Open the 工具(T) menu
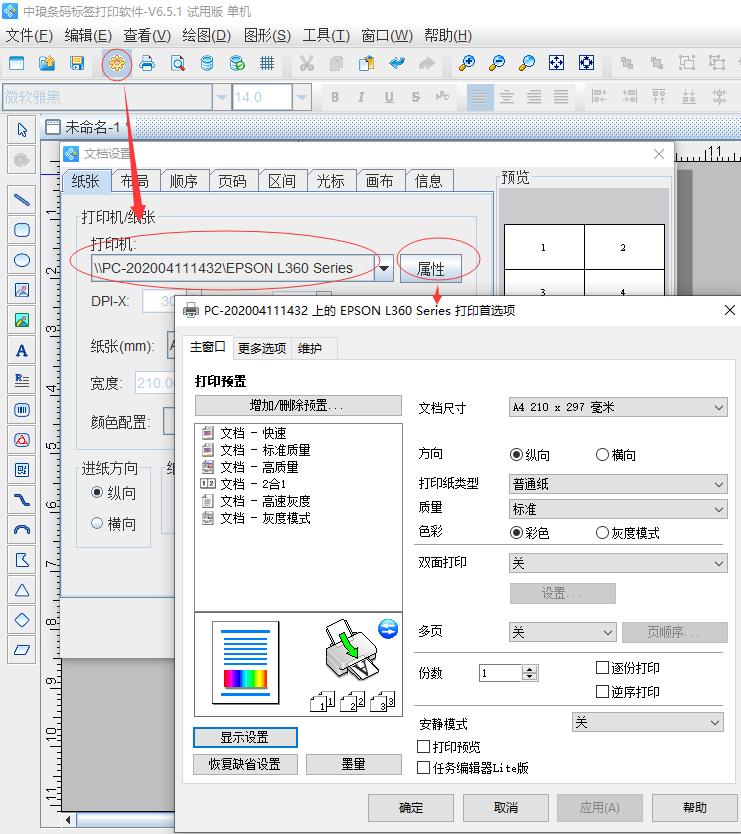This screenshot has width=741, height=834. click(326, 35)
